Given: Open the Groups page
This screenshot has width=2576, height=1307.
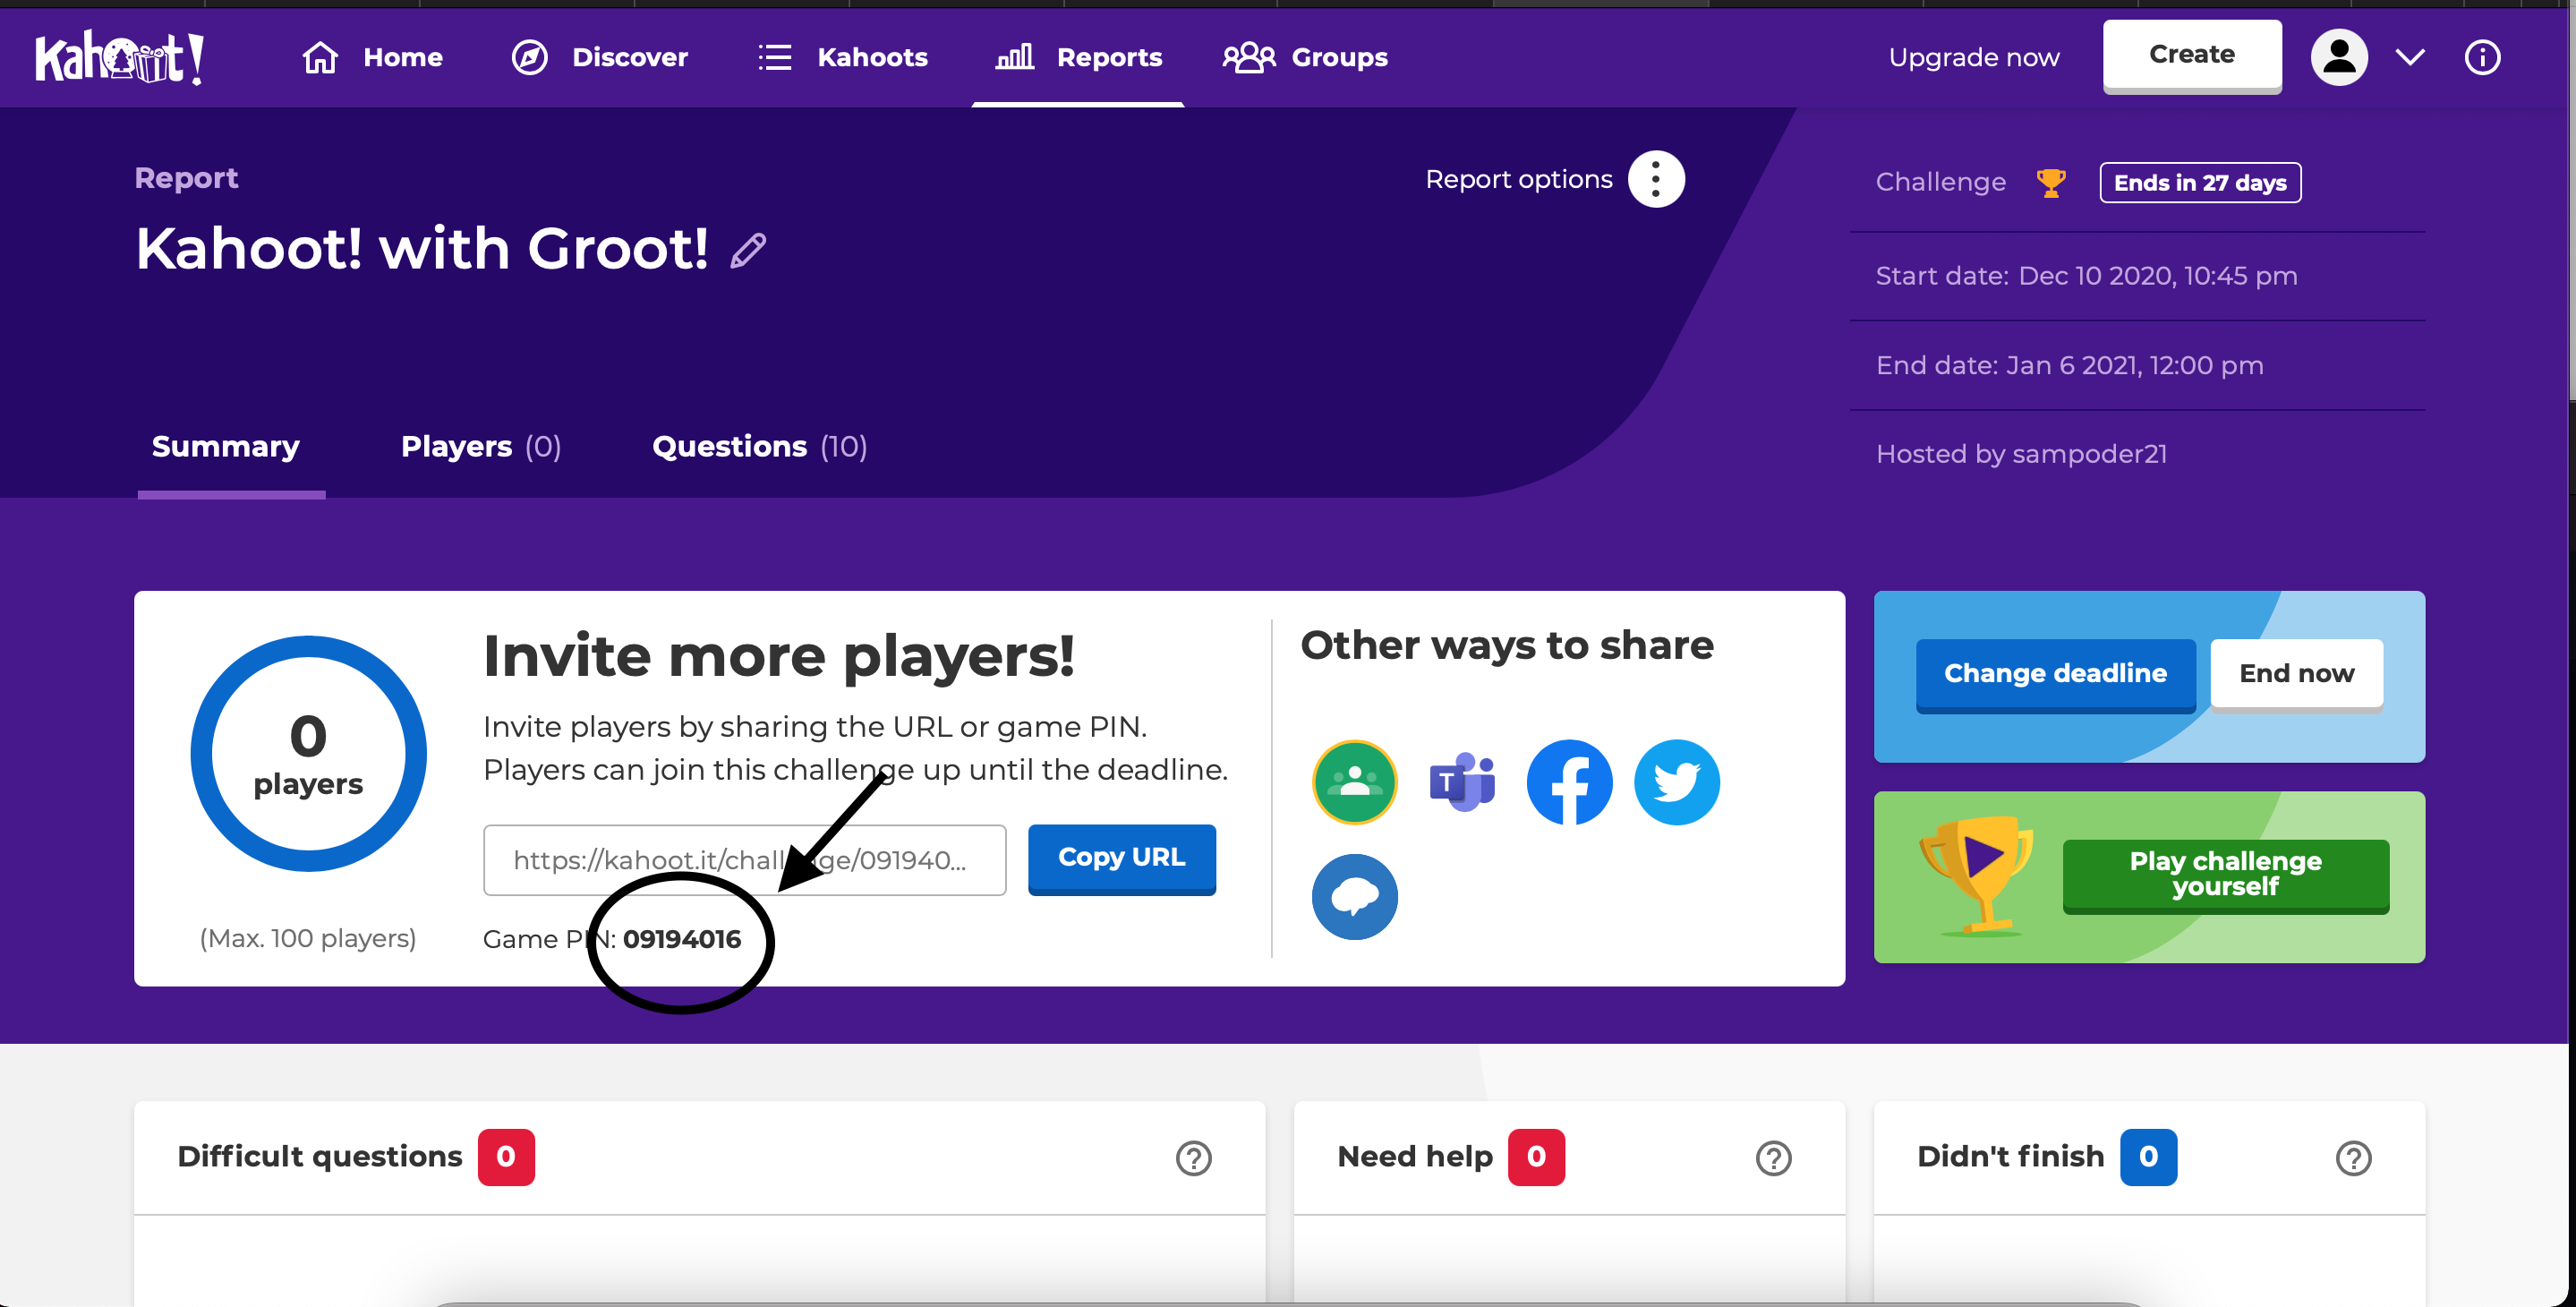Looking at the screenshot, I should tap(1305, 57).
